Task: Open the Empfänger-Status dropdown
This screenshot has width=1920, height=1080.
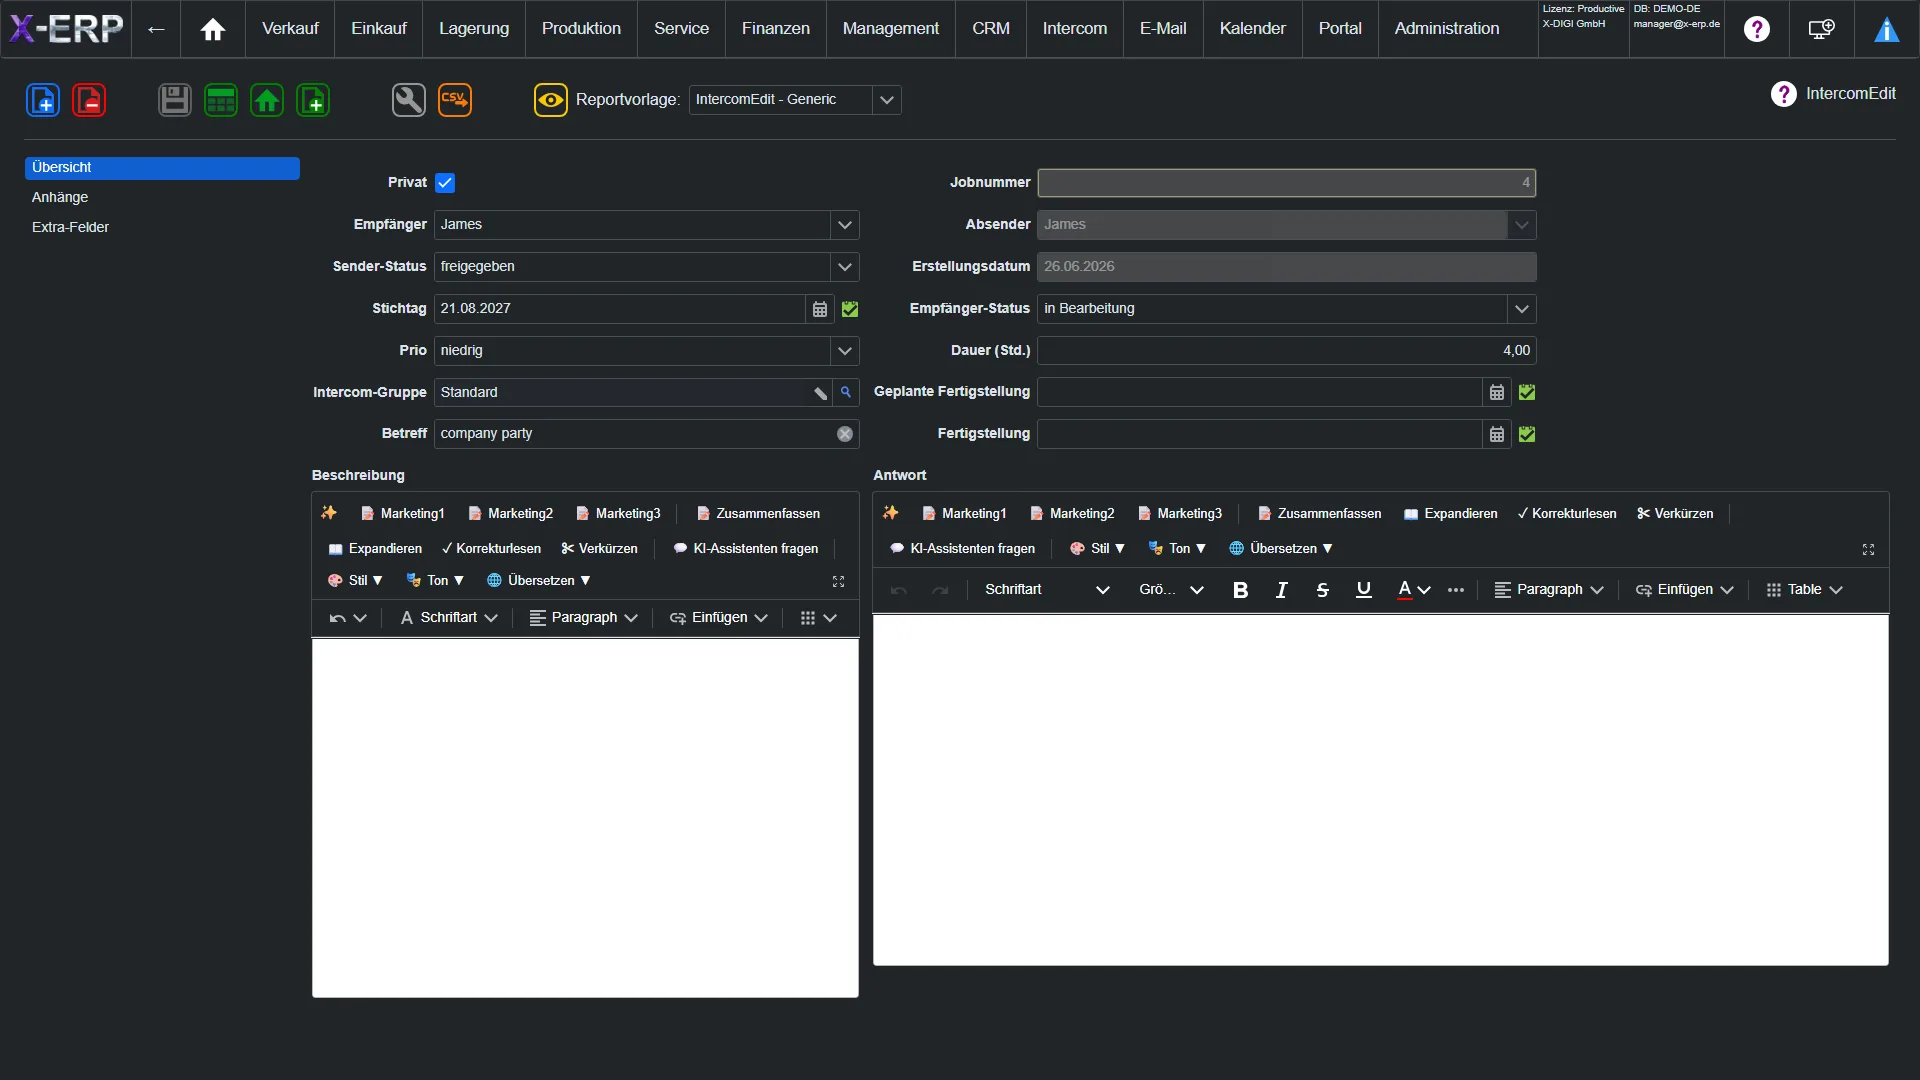Action: (1522, 309)
